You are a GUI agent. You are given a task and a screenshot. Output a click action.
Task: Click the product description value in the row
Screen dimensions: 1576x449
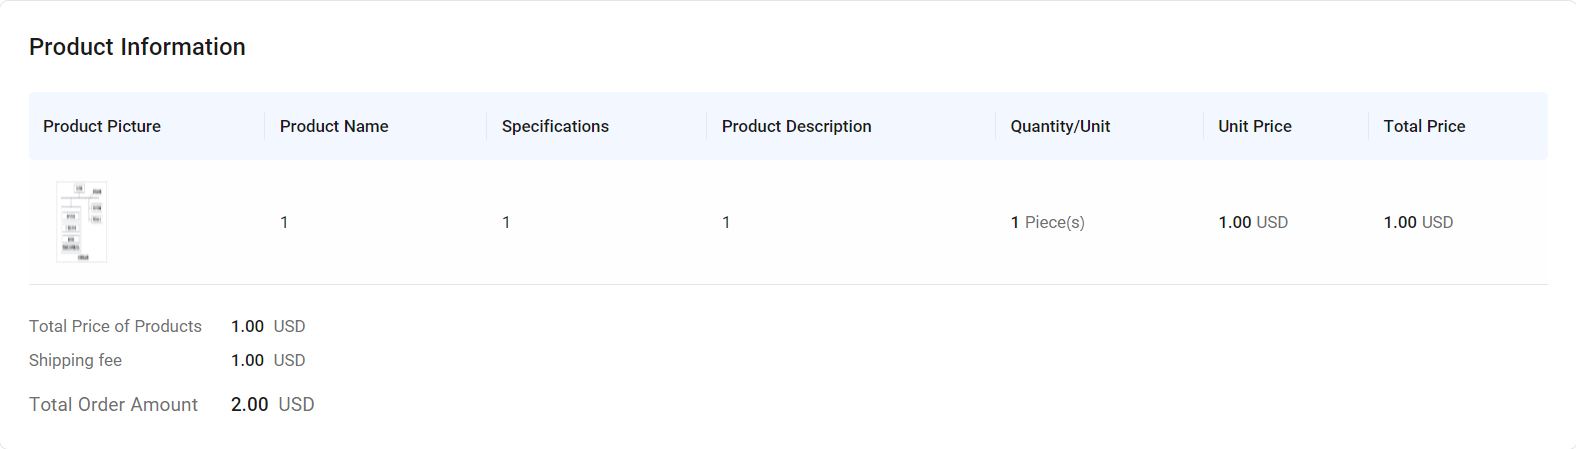tap(726, 222)
